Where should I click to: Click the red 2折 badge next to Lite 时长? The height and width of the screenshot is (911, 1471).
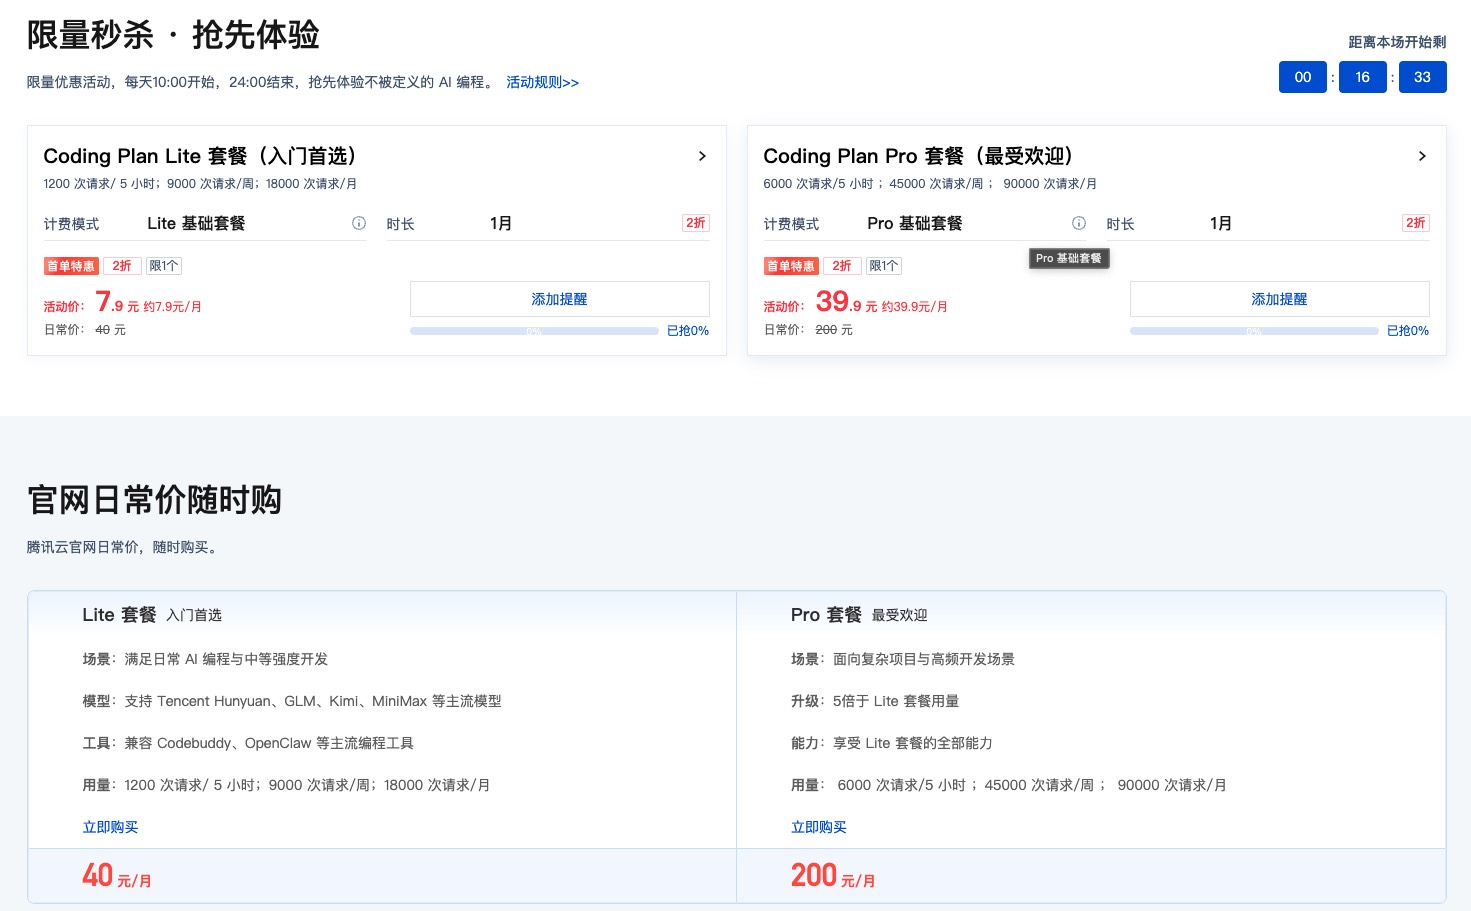[x=695, y=223]
